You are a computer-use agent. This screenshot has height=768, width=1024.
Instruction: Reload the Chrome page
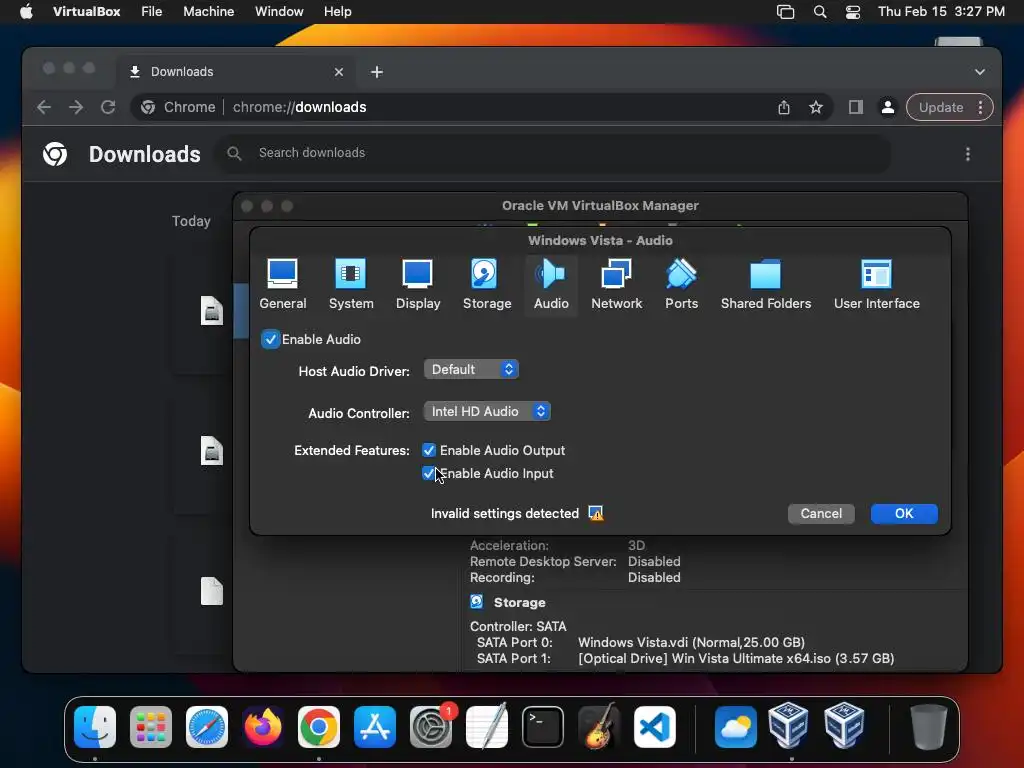pyautogui.click(x=108, y=107)
